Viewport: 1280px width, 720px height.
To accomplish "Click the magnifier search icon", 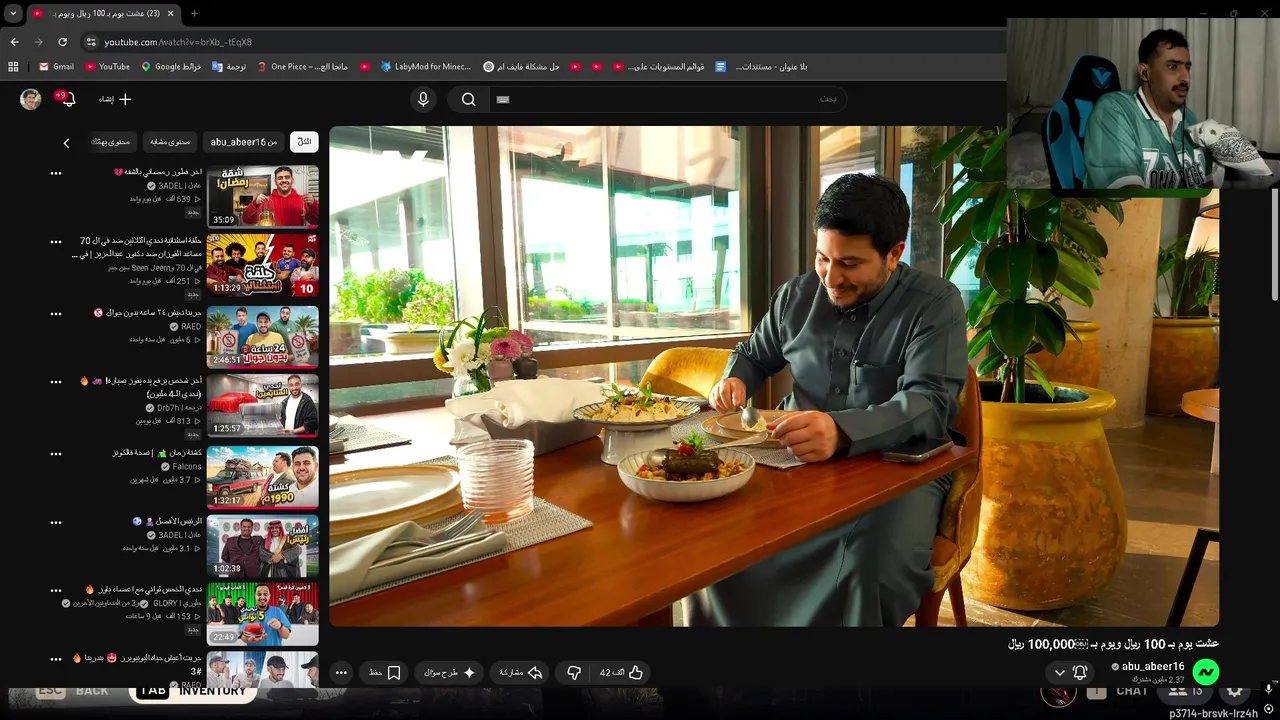I will 468,99.
